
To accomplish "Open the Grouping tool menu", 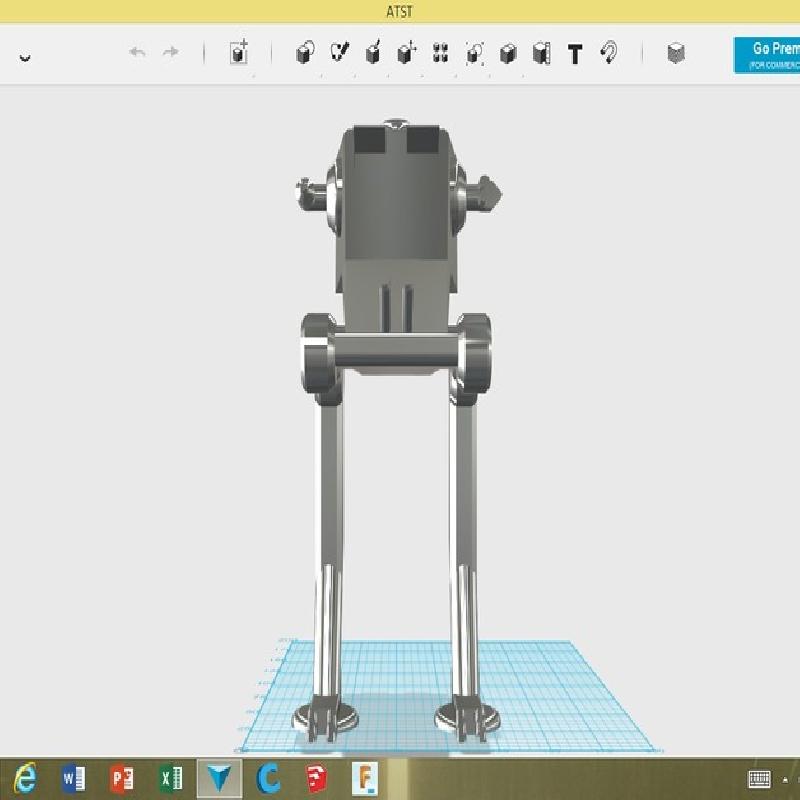I will (474, 53).
